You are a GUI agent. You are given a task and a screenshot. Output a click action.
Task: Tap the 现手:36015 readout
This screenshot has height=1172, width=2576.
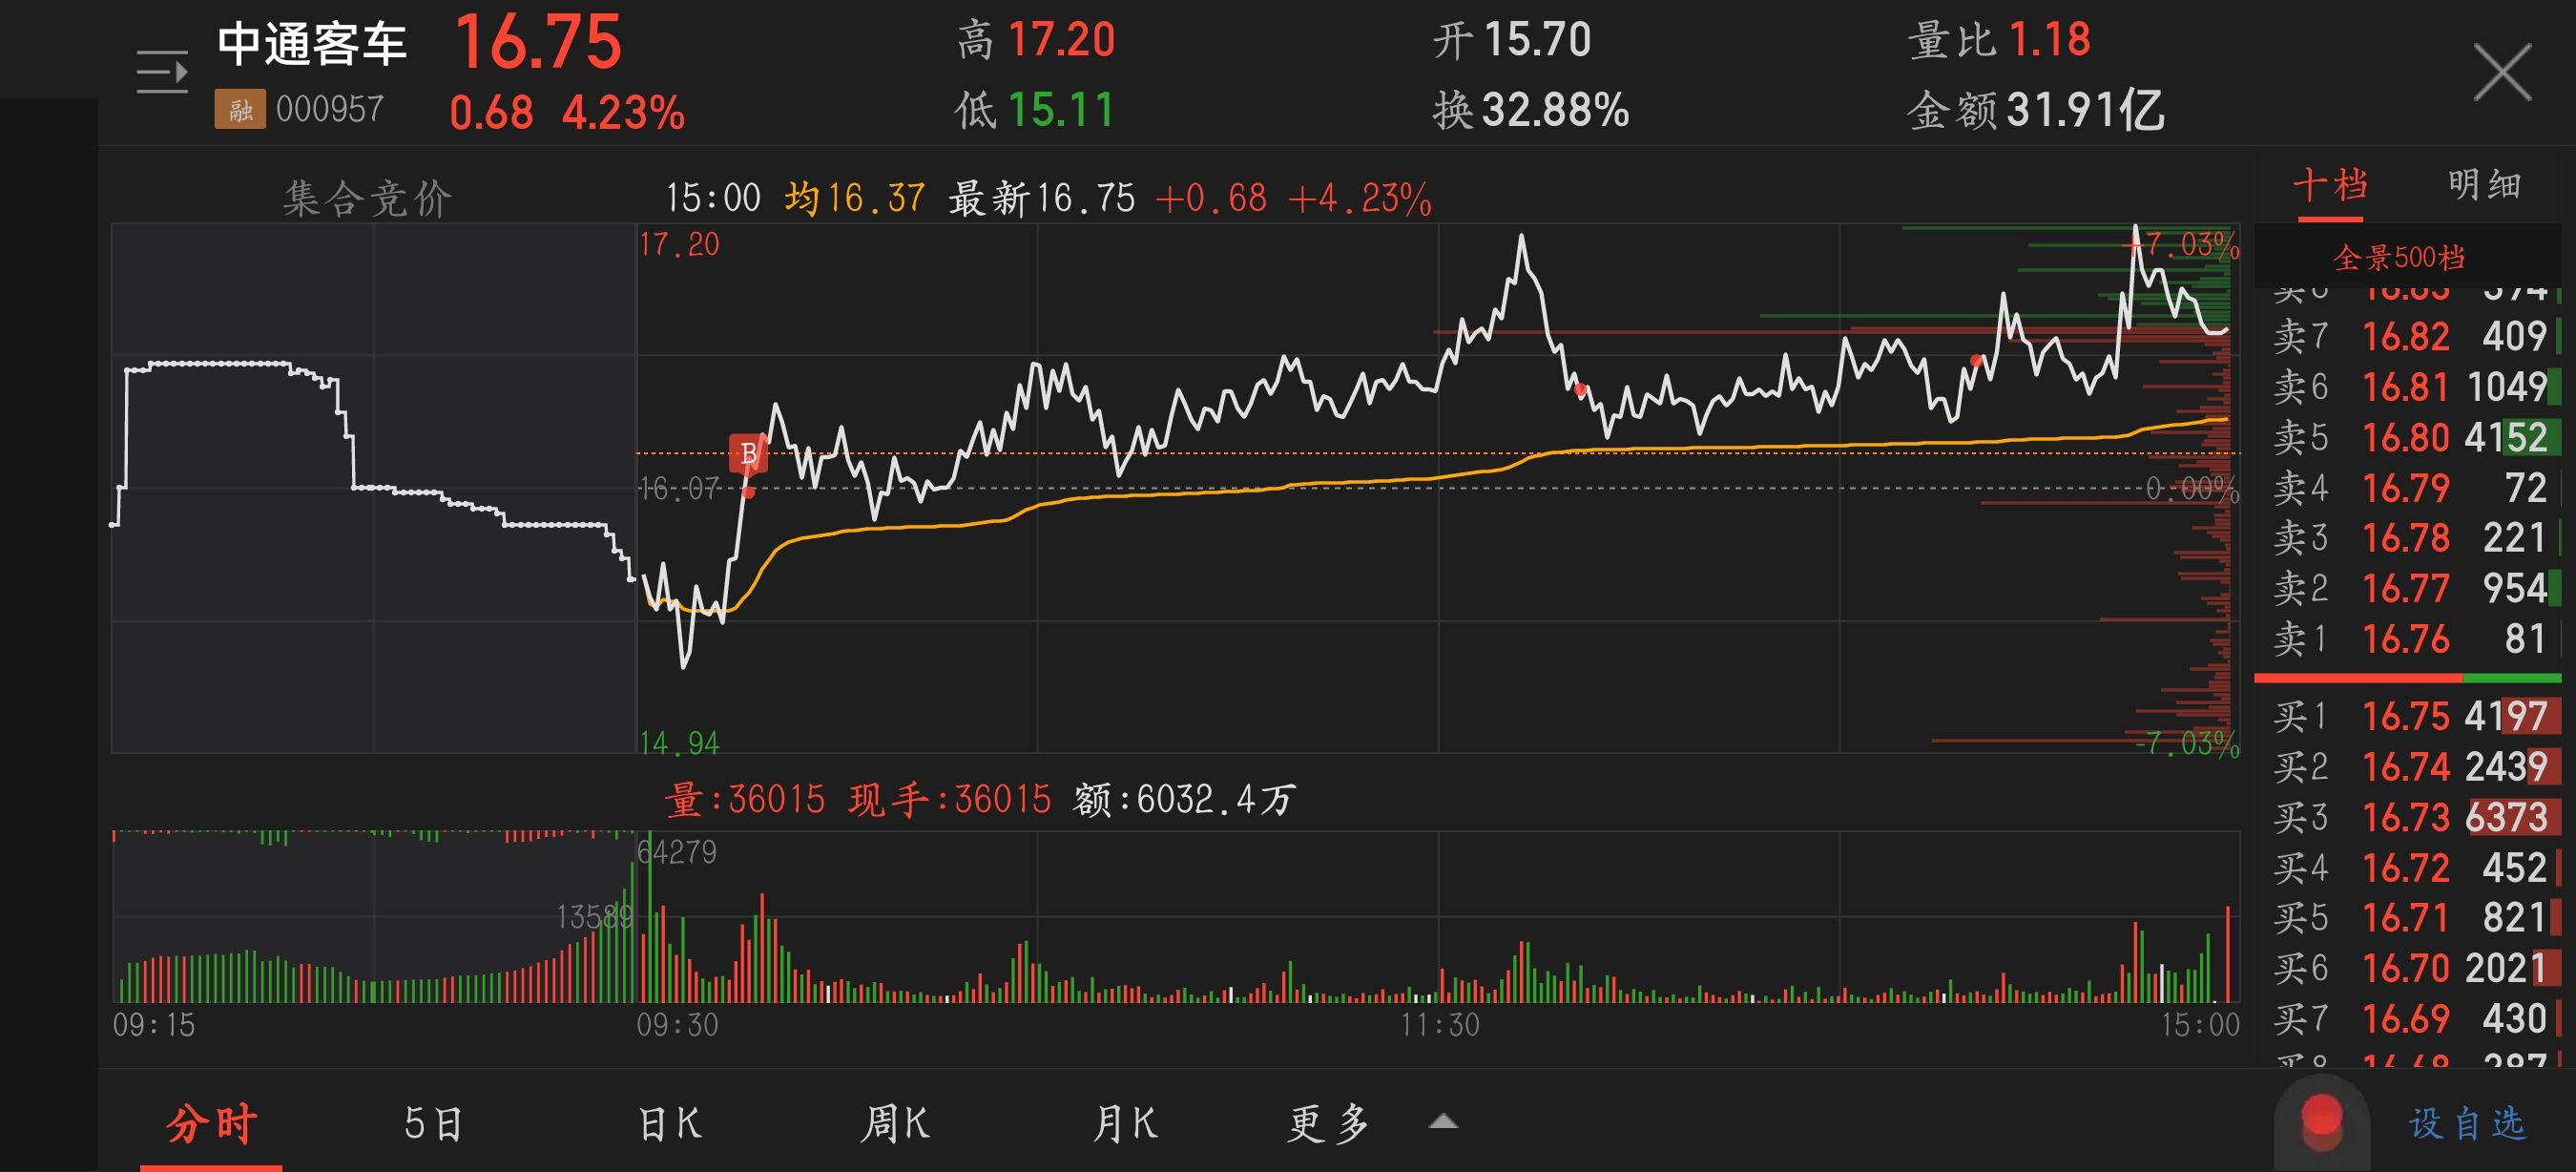click(x=950, y=800)
